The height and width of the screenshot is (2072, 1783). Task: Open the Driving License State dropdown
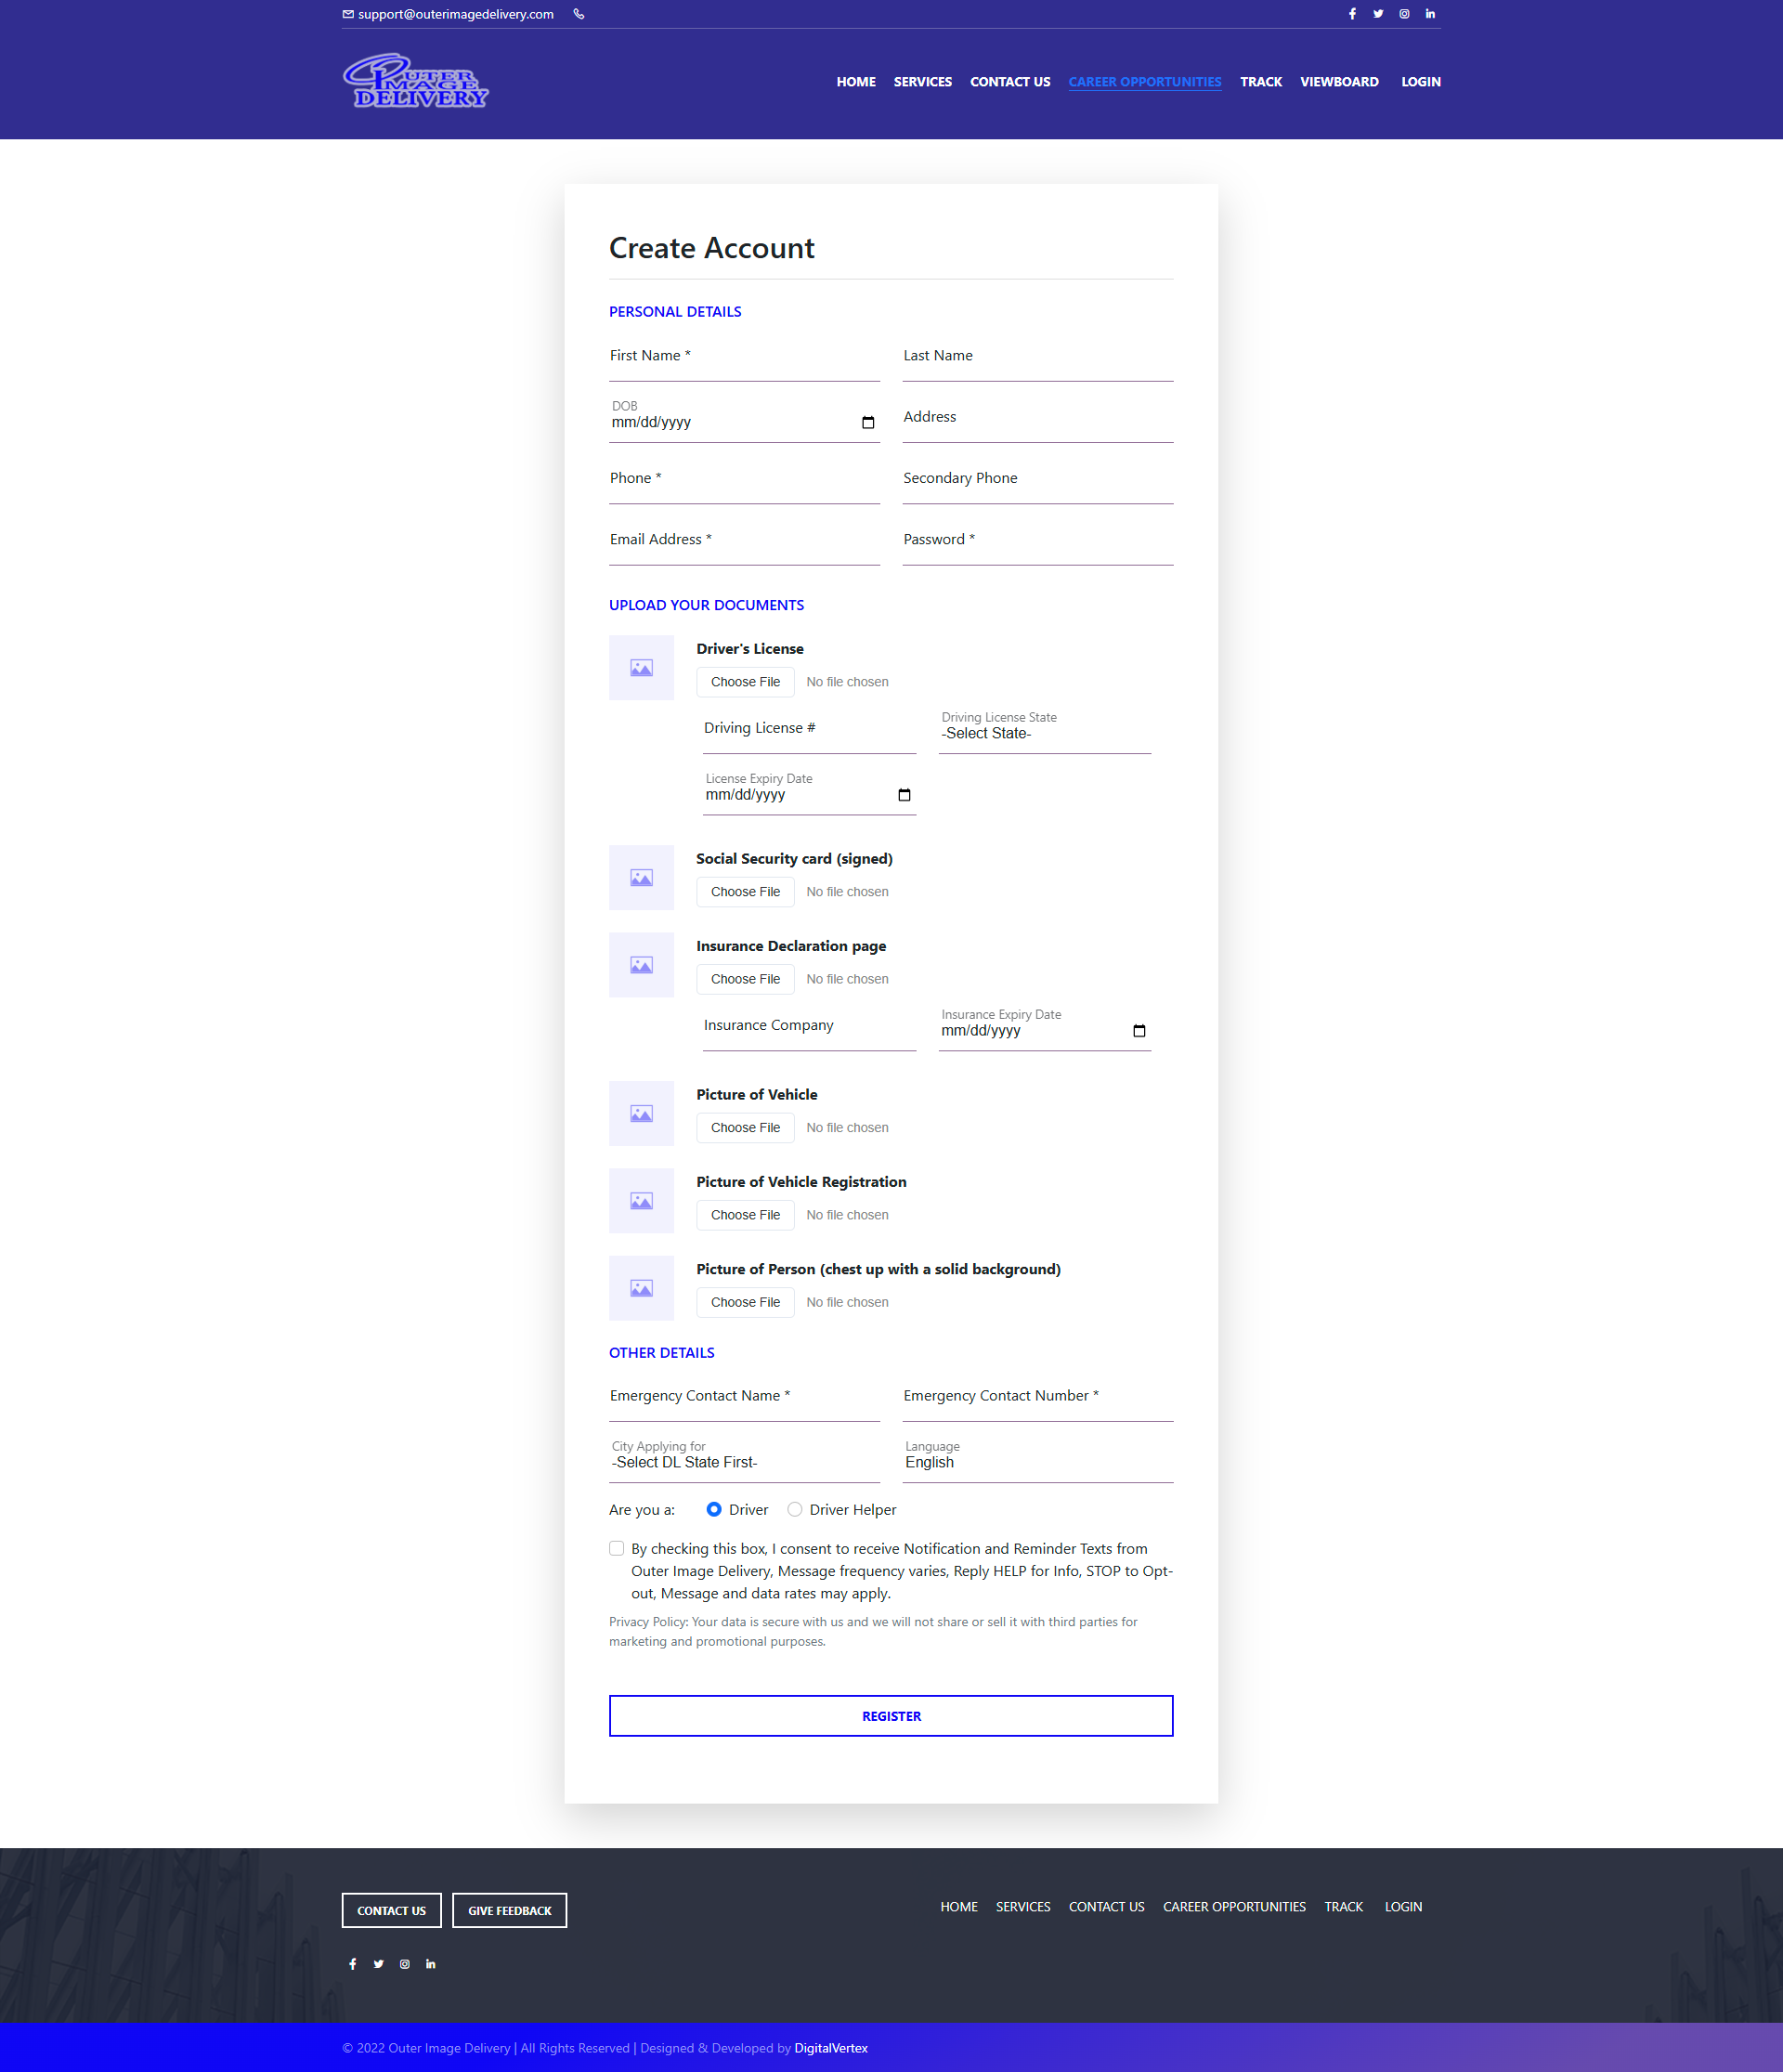pos(1044,733)
